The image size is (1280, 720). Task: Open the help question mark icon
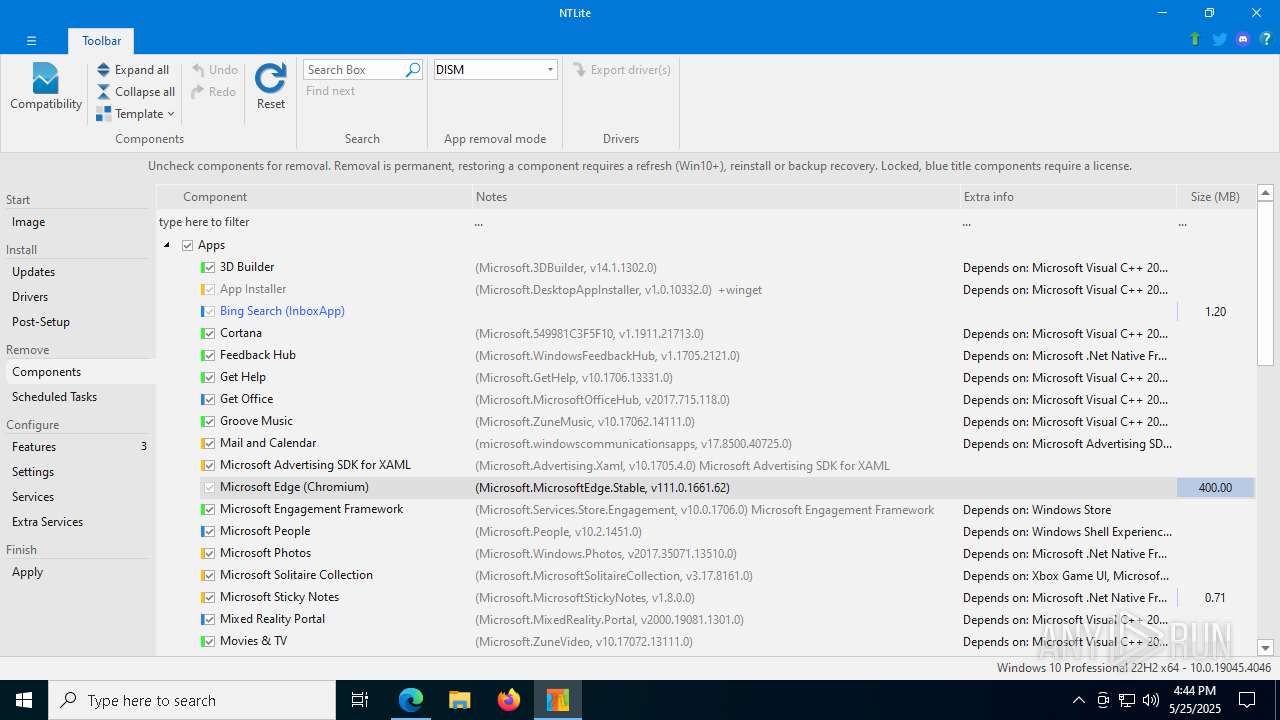tap(1265, 40)
